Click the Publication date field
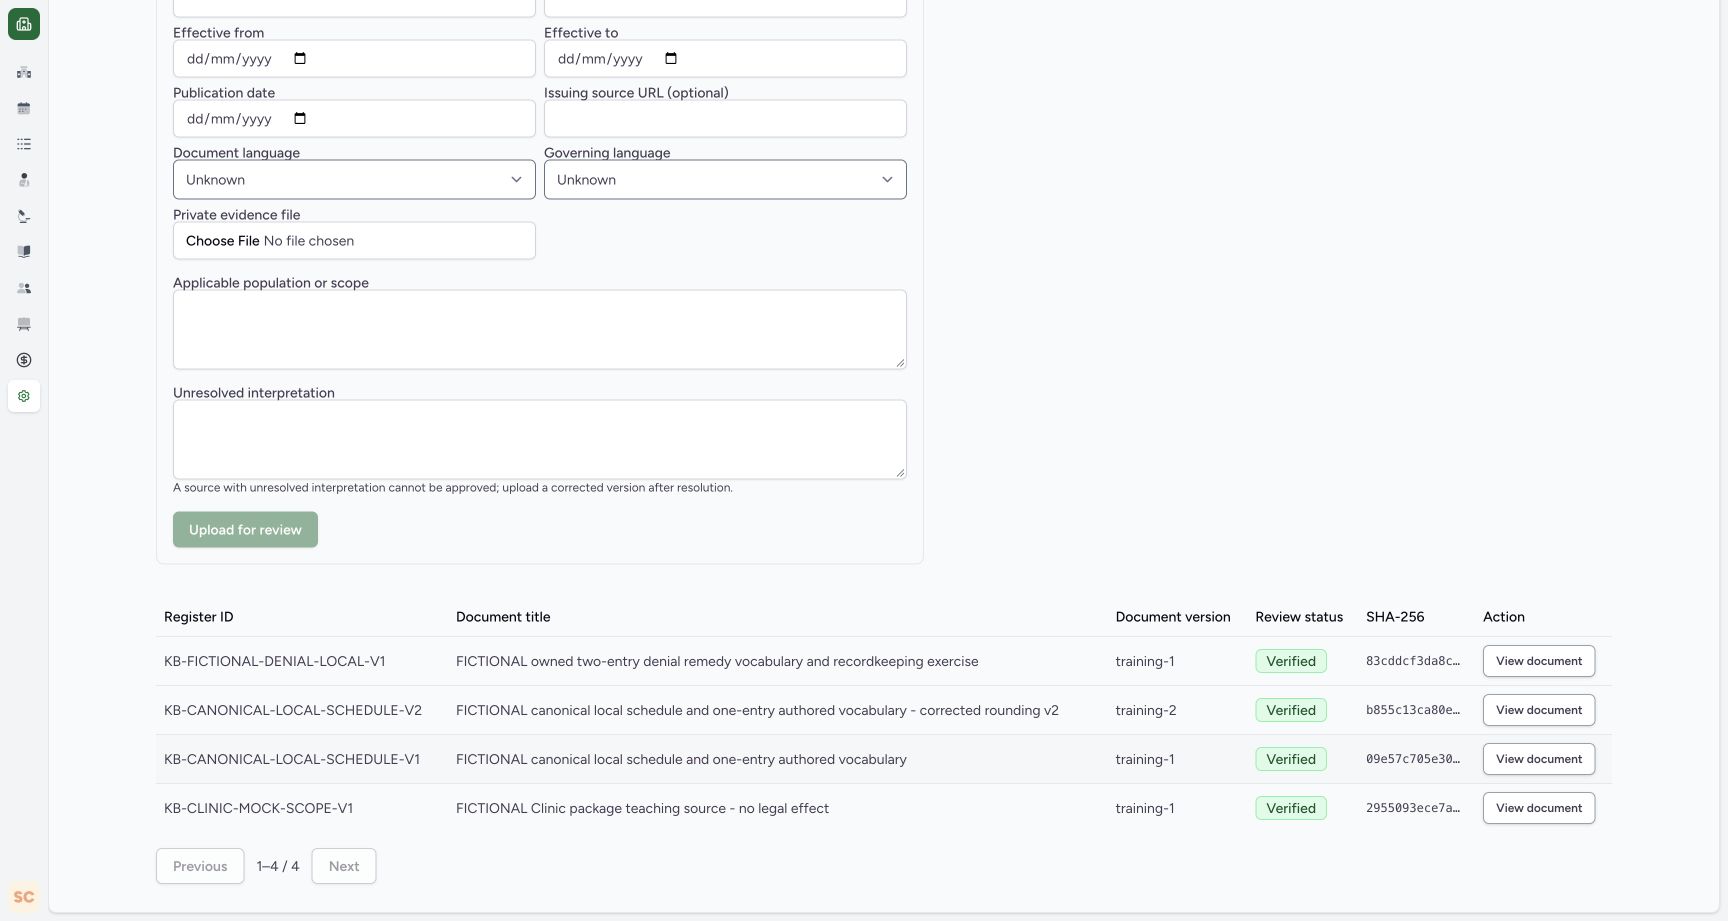This screenshot has height=921, width=1728. (x=354, y=118)
